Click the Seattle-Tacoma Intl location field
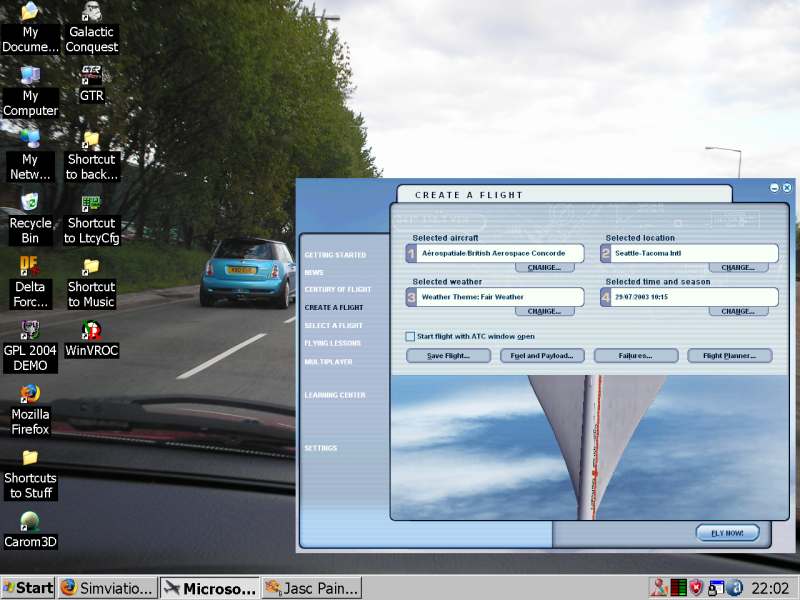Screen dimensions: 800x600 tap(689, 253)
